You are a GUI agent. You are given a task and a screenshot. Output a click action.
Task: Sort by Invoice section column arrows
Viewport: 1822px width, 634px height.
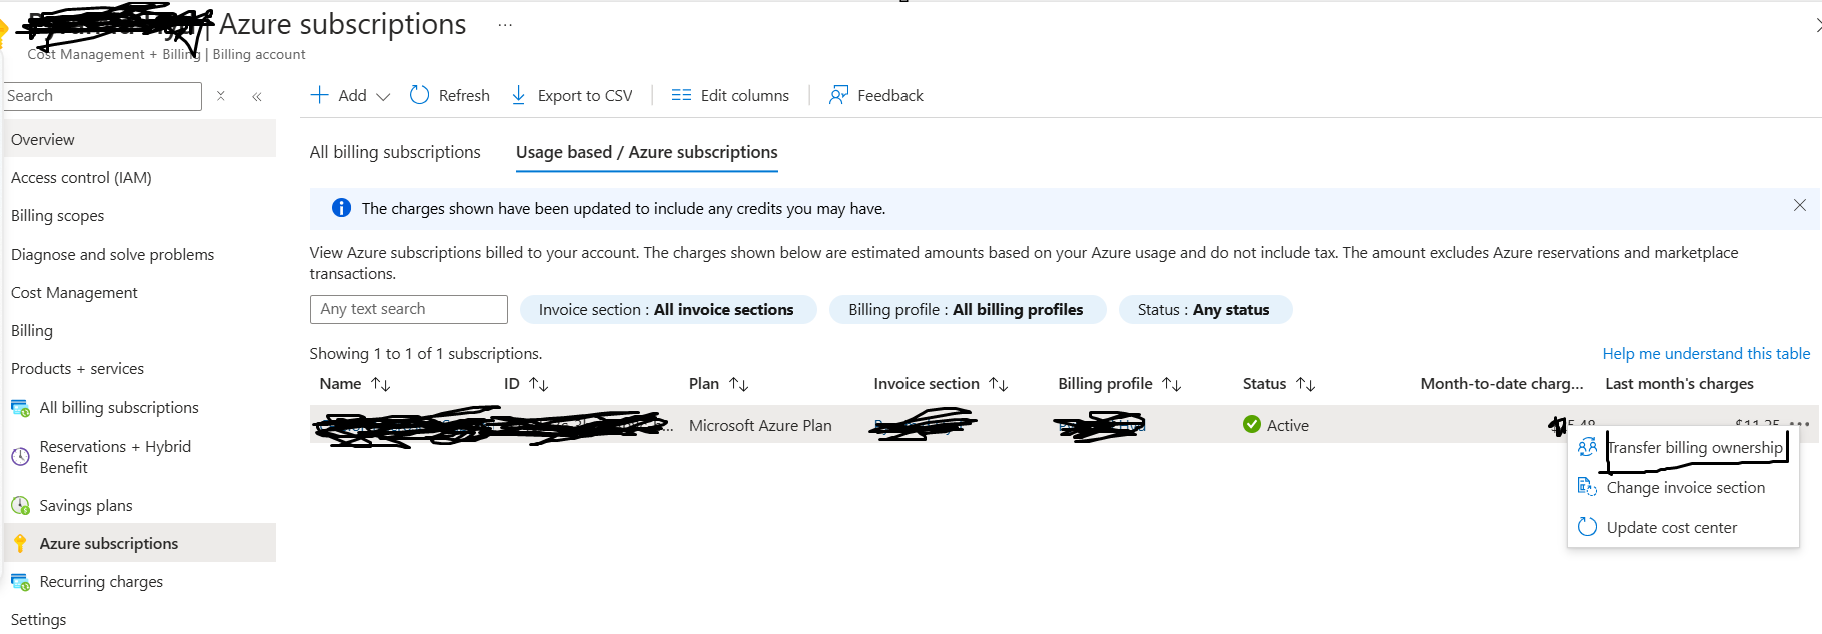coord(999,384)
